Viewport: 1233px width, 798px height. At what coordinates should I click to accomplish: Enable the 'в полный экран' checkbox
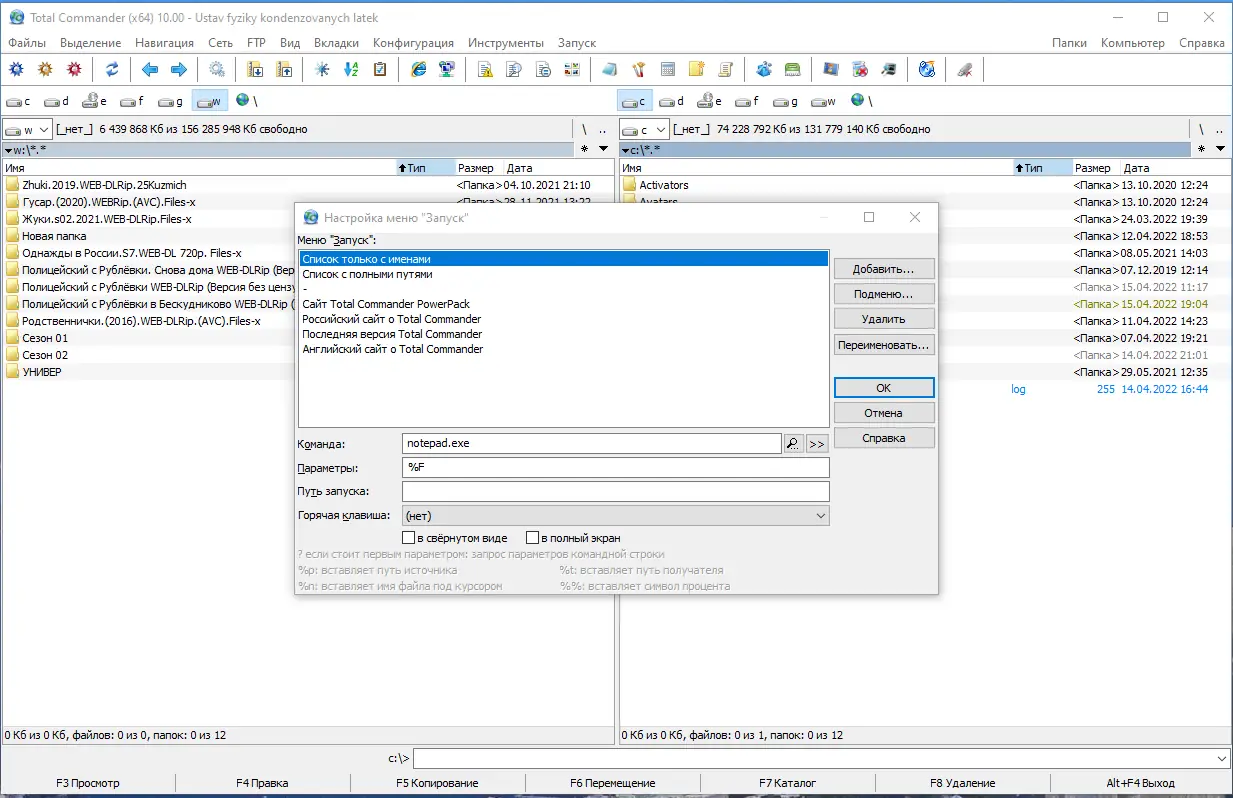pos(532,538)
